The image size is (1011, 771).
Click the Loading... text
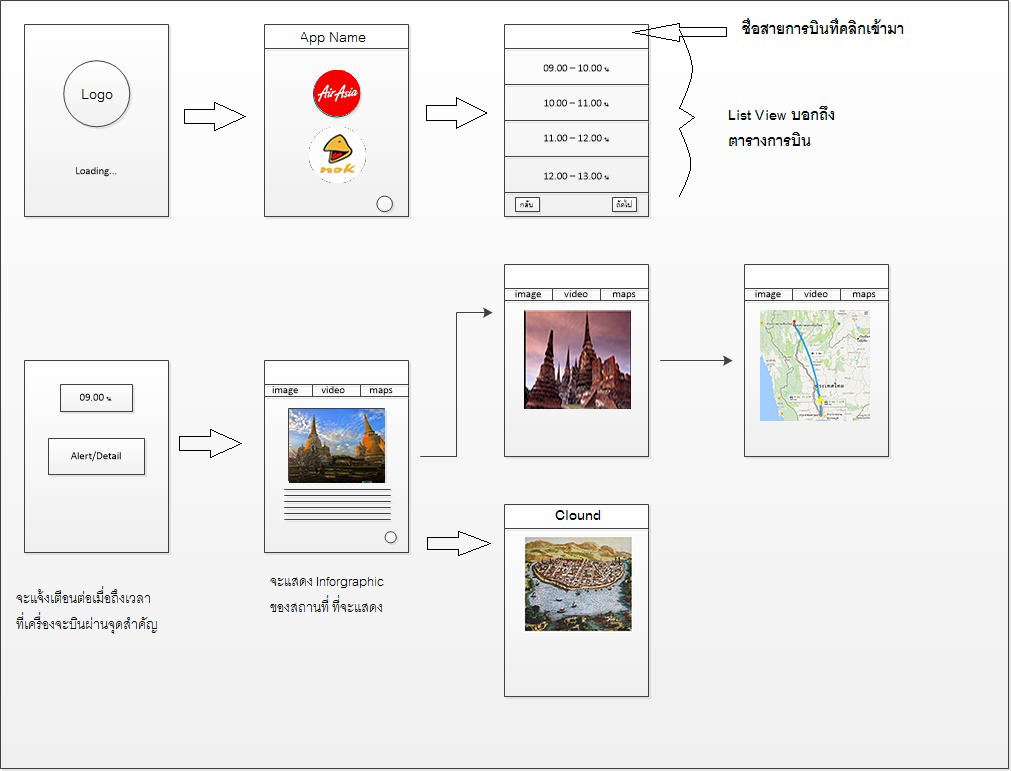click(x=96, y=171)
